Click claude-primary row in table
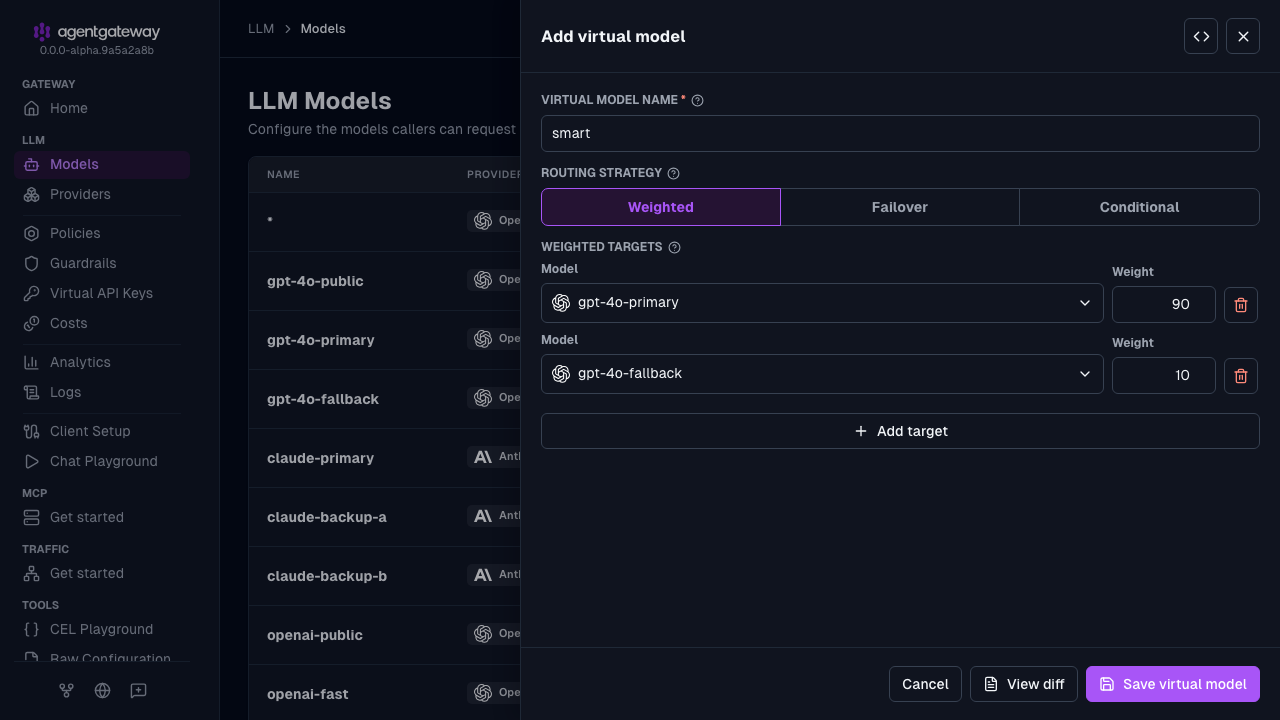This screenshot has width=1280, height=720. 385,458
